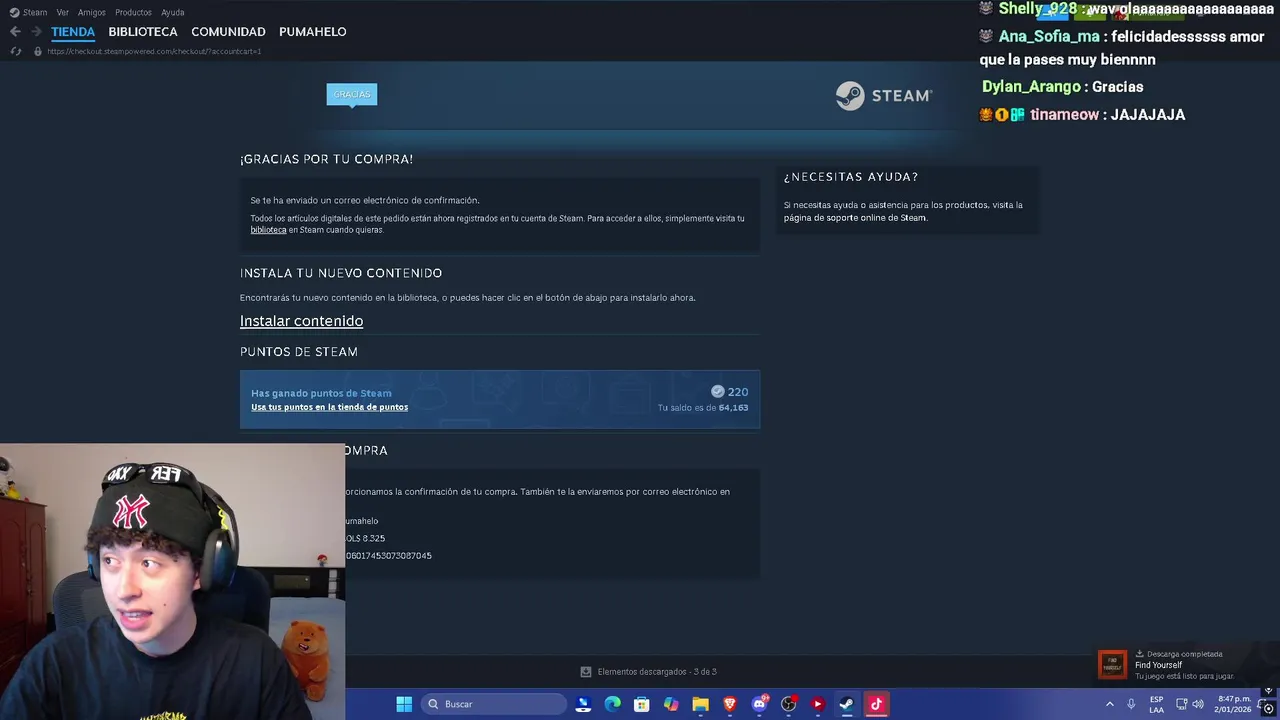The height and width of the screenshot is (720, 1280).
Task: Open the volume icon in the system tray
Action: (x=1198, y=704)
